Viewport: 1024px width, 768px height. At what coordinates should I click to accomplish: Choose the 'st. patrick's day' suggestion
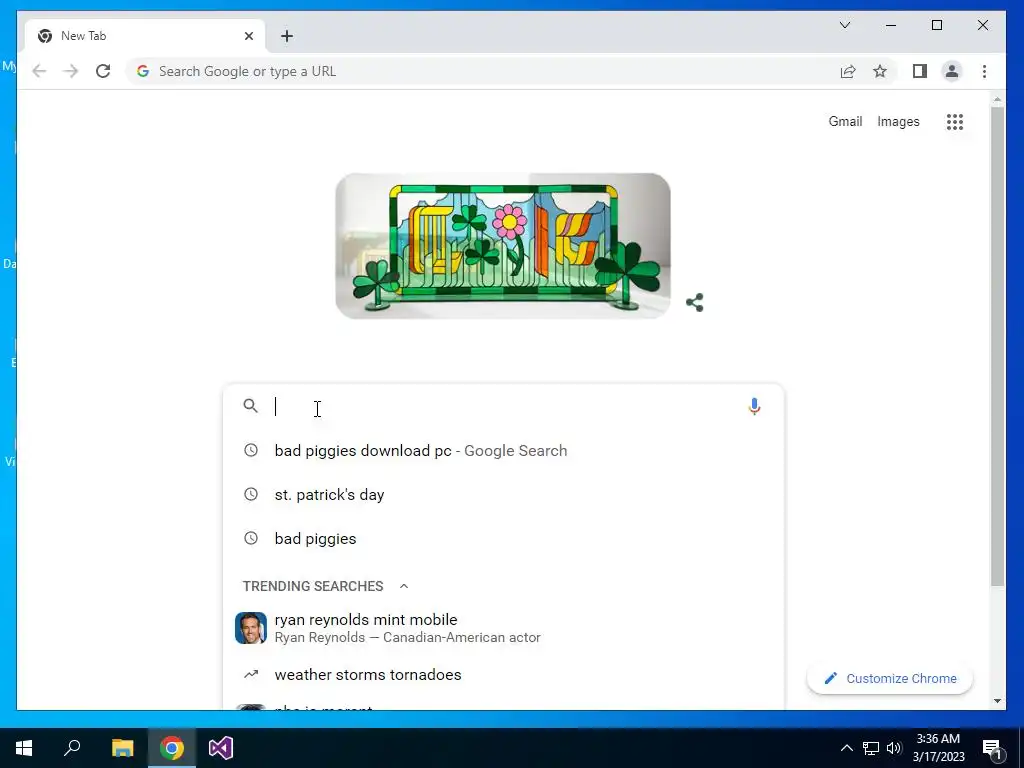[503, 494]
